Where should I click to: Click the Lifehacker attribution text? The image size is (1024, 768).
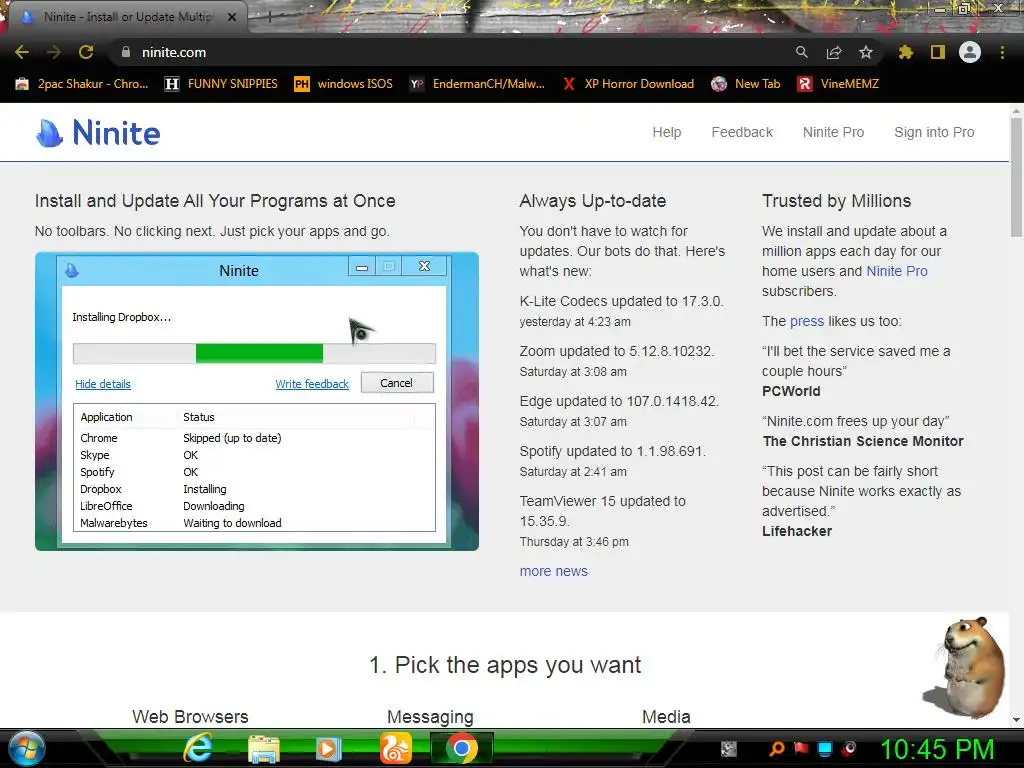(797, 532)
